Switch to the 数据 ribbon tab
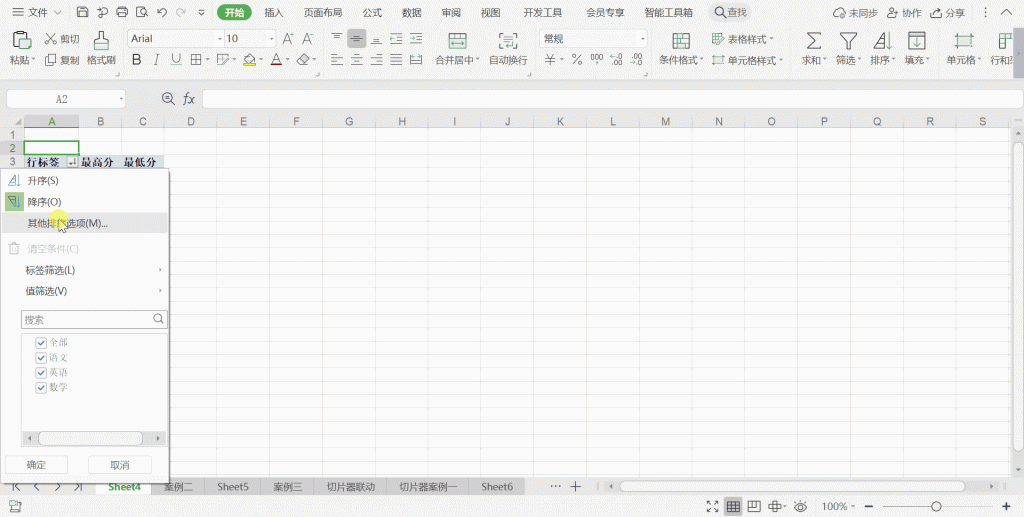The image size is (1024, 517). pyautogui.click(x=411, y=12)
